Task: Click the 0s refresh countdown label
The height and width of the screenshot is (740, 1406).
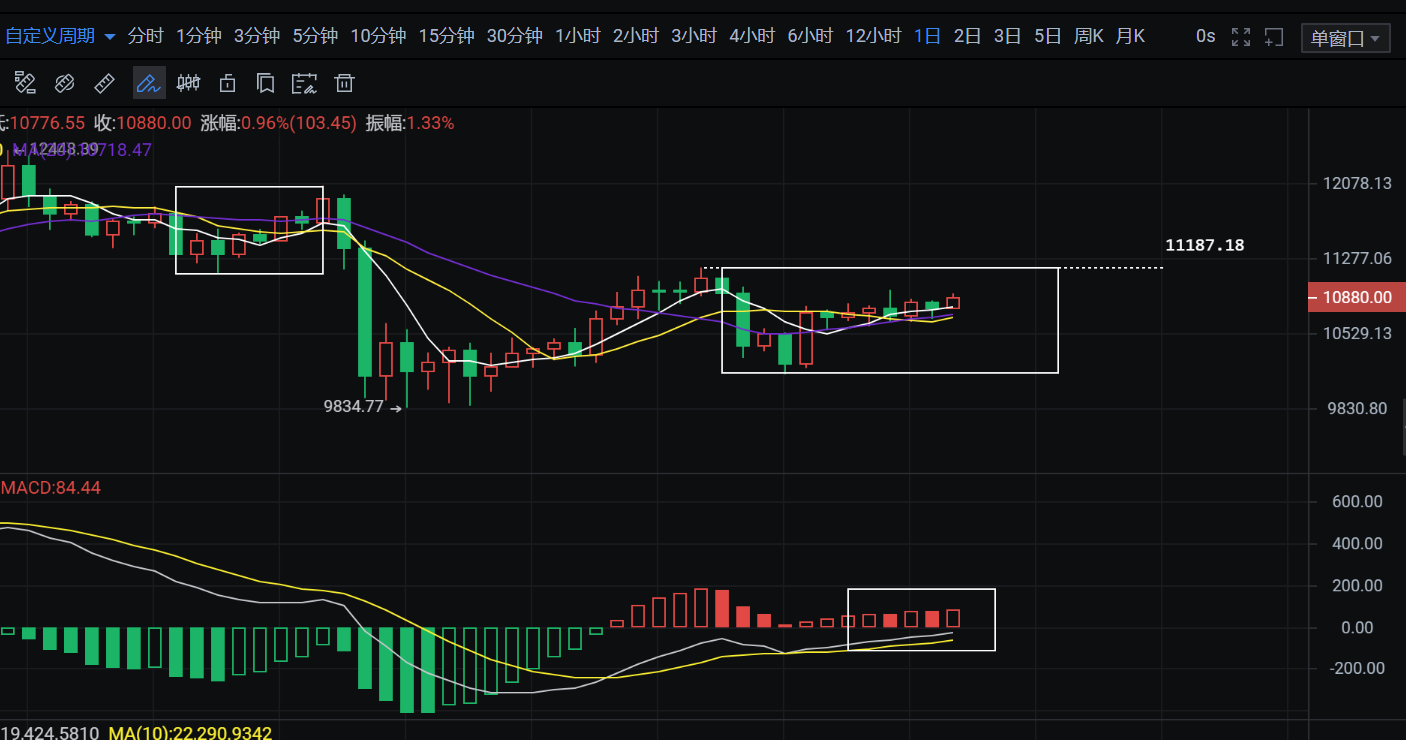Action: click(x=1205, y=37)
